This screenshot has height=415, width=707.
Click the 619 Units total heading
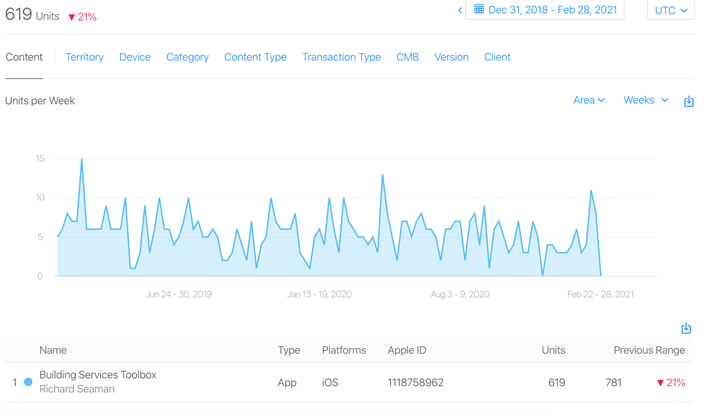(x=32, y=14)
